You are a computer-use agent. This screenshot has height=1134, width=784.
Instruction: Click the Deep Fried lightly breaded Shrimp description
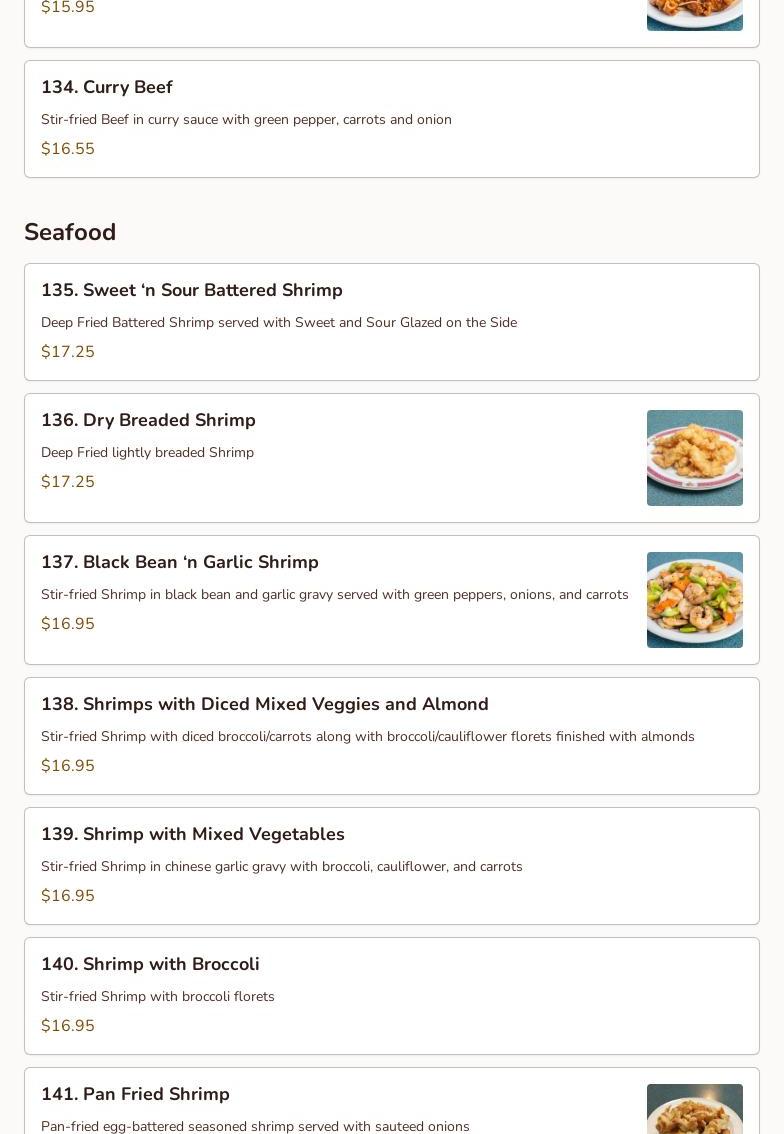147,453
